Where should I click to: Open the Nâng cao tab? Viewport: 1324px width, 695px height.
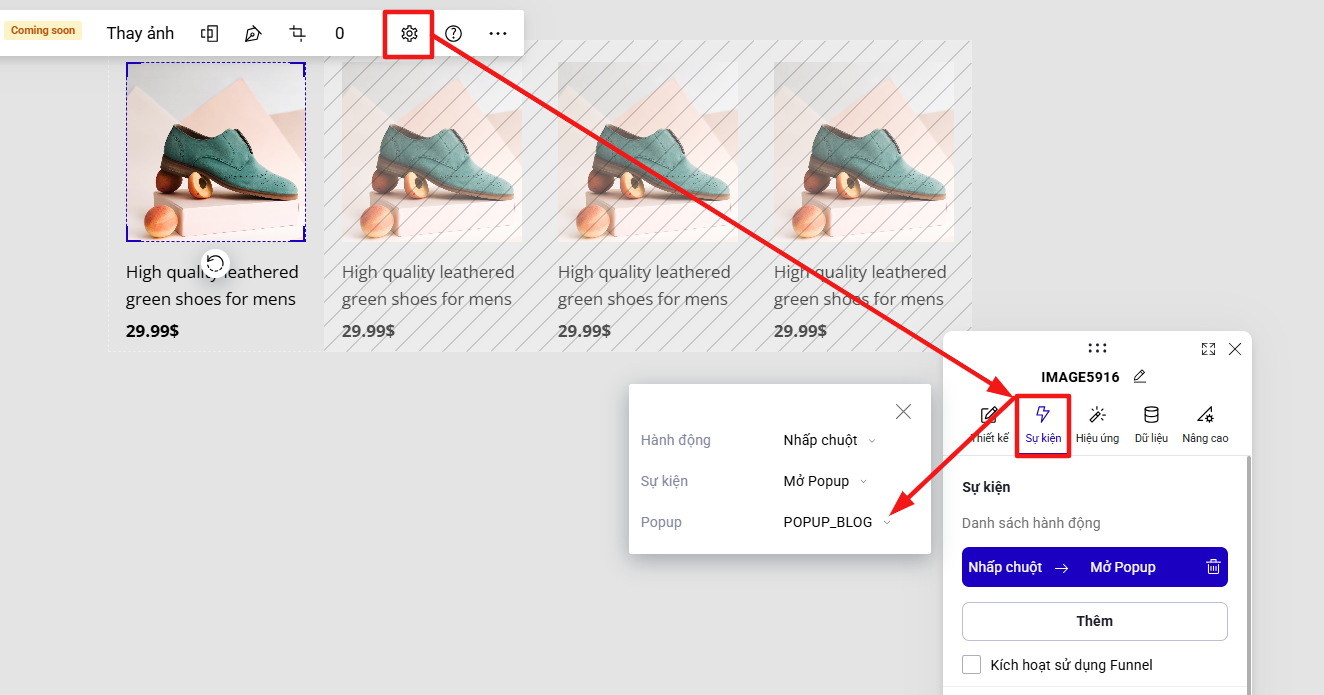[1205, 425]
